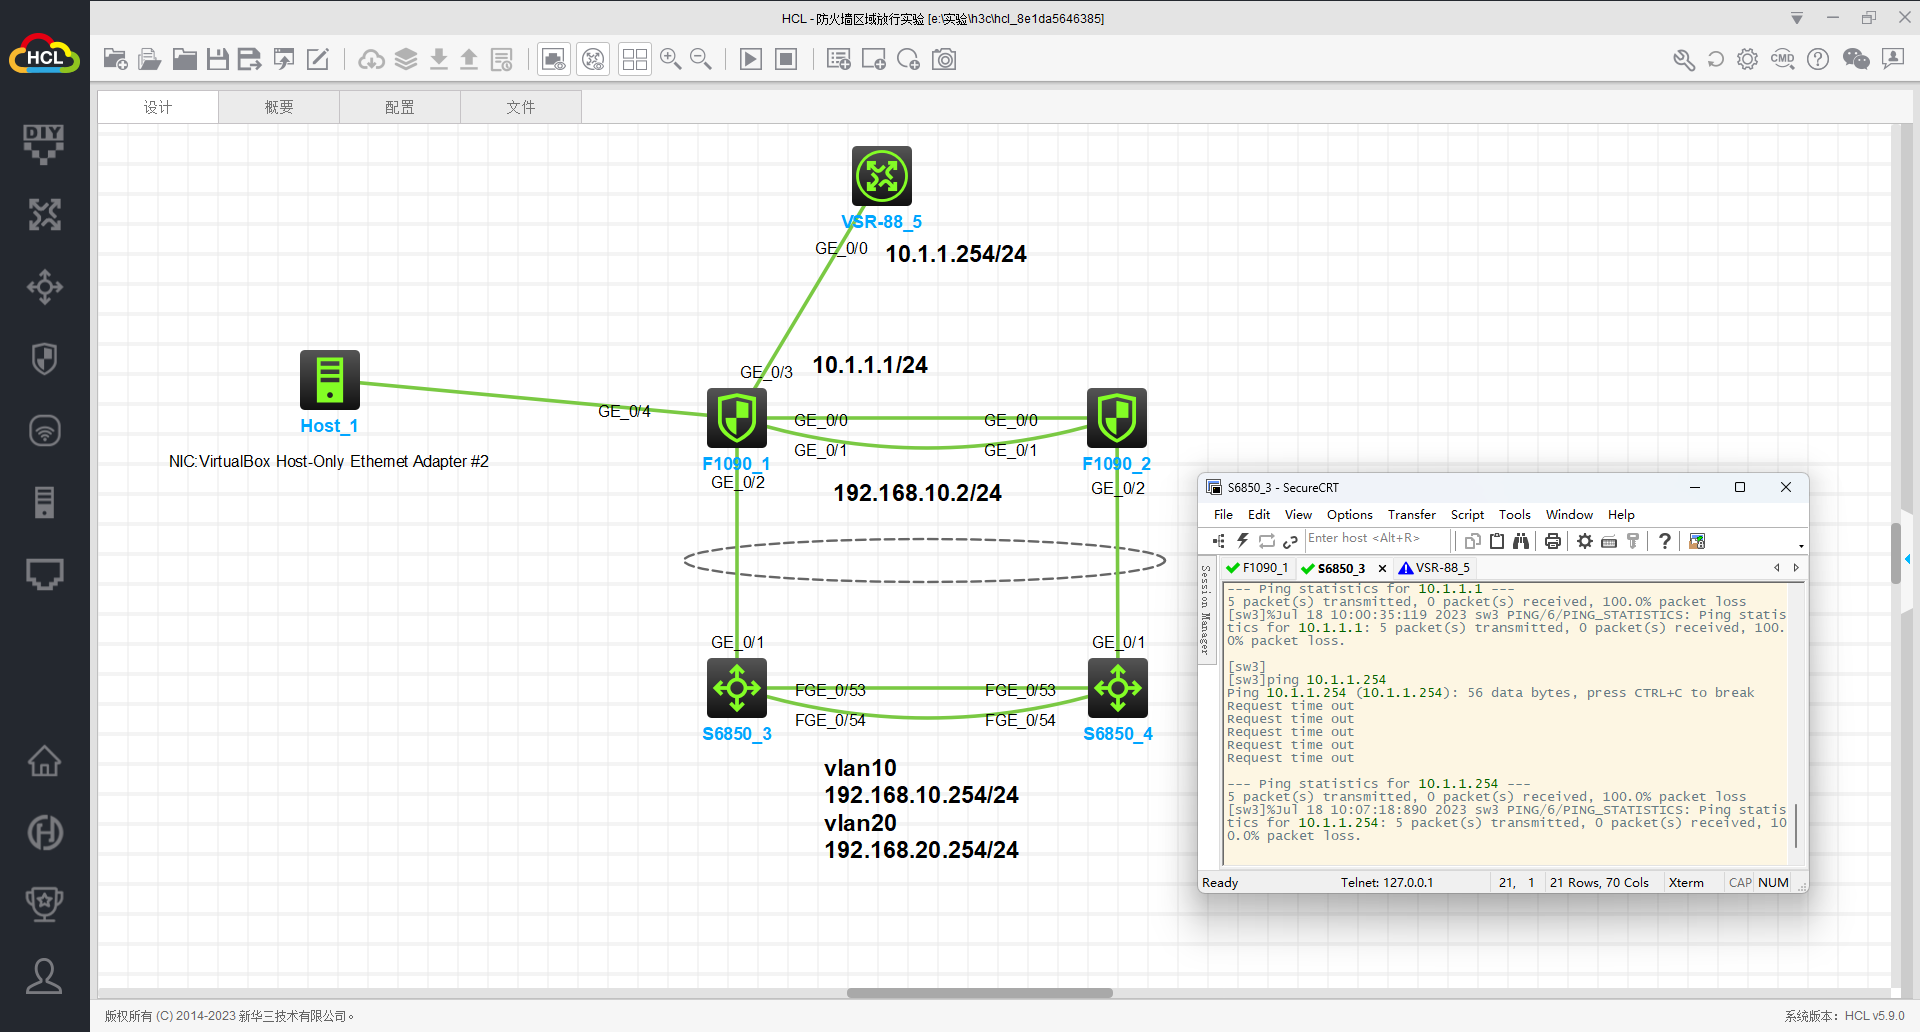The width and height of the screenshot is (1920, 1032).
Task: Open the HCL title bar dropdown menu arrow
Action: [x=1796, y=18]
